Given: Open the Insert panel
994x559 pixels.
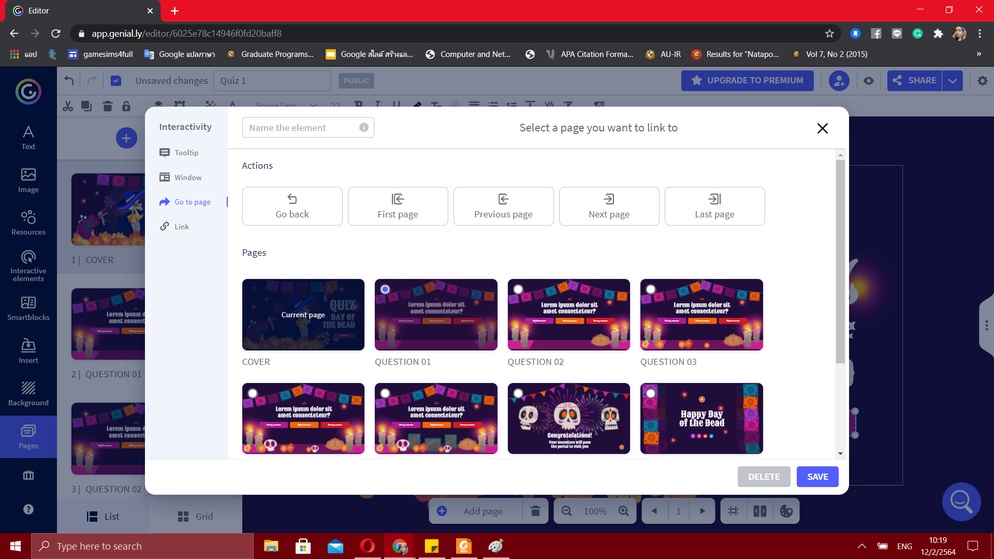Looking at the screenshot, I should (28, 350).
